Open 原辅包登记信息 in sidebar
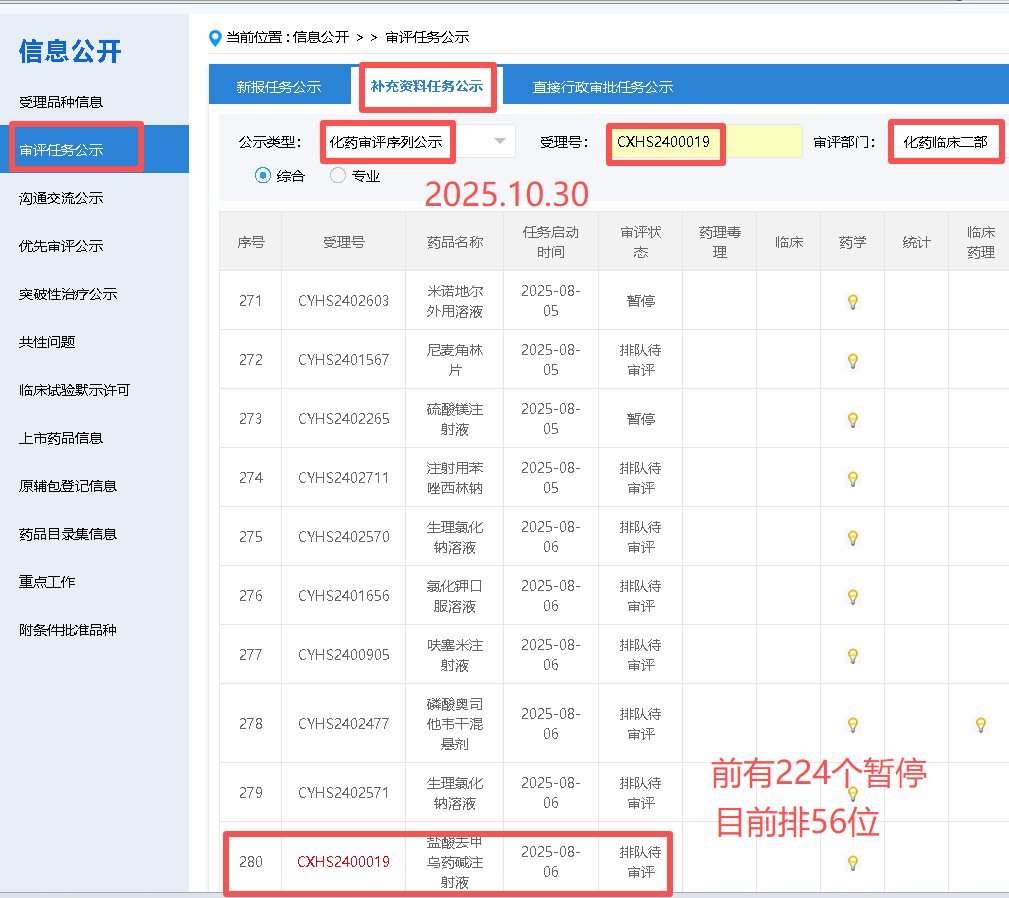The height and width of the screenshot is (898, 1009). 68,486
